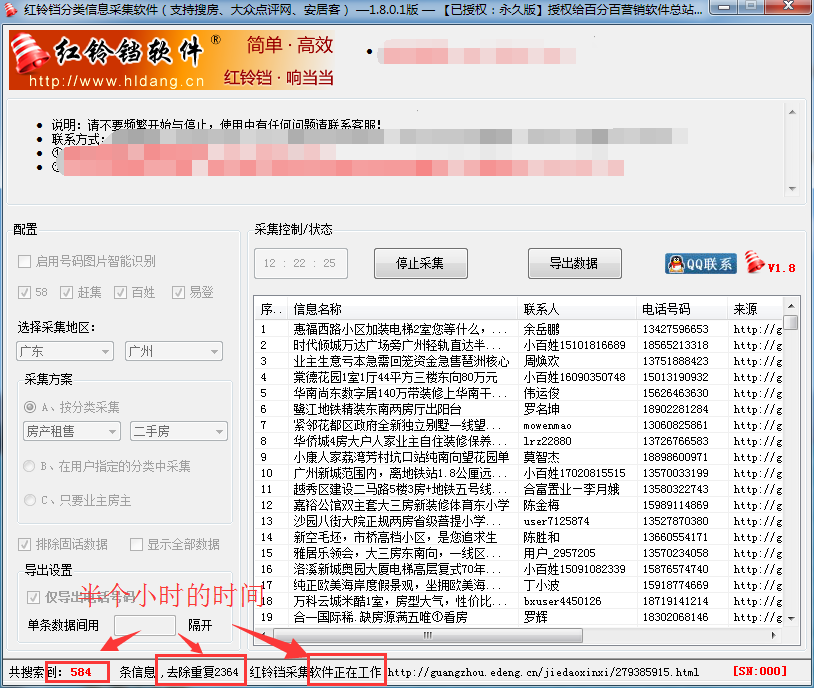Viewport: 814px width, 688px height.
Task: Click the 单条数据间用 separator input field
Action: pos(145,625)
